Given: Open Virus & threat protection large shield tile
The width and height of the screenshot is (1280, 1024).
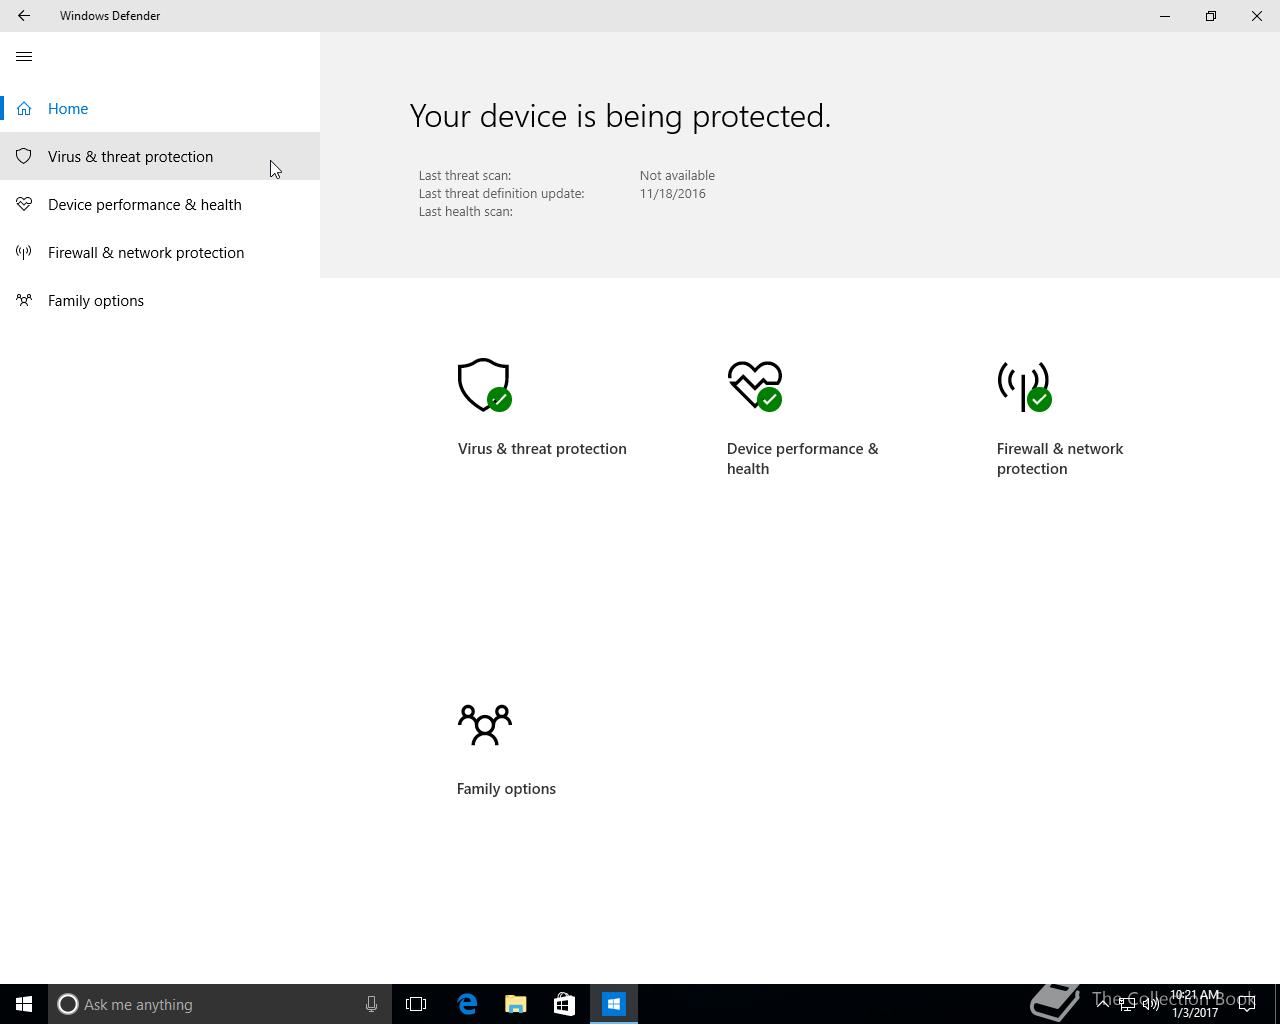Looking at the screenshot, I should pos(485,385).
